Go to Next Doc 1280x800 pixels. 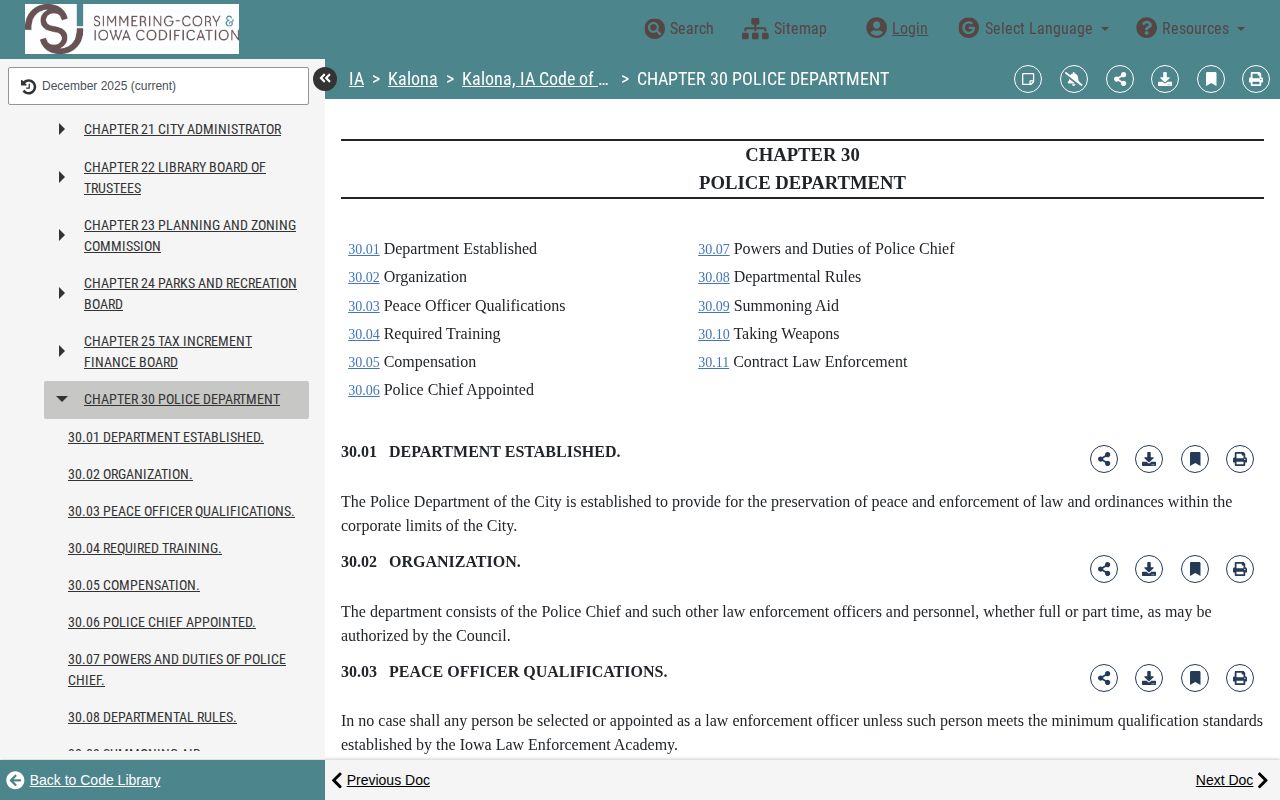pyautogui.click(x=1232, y=780)
